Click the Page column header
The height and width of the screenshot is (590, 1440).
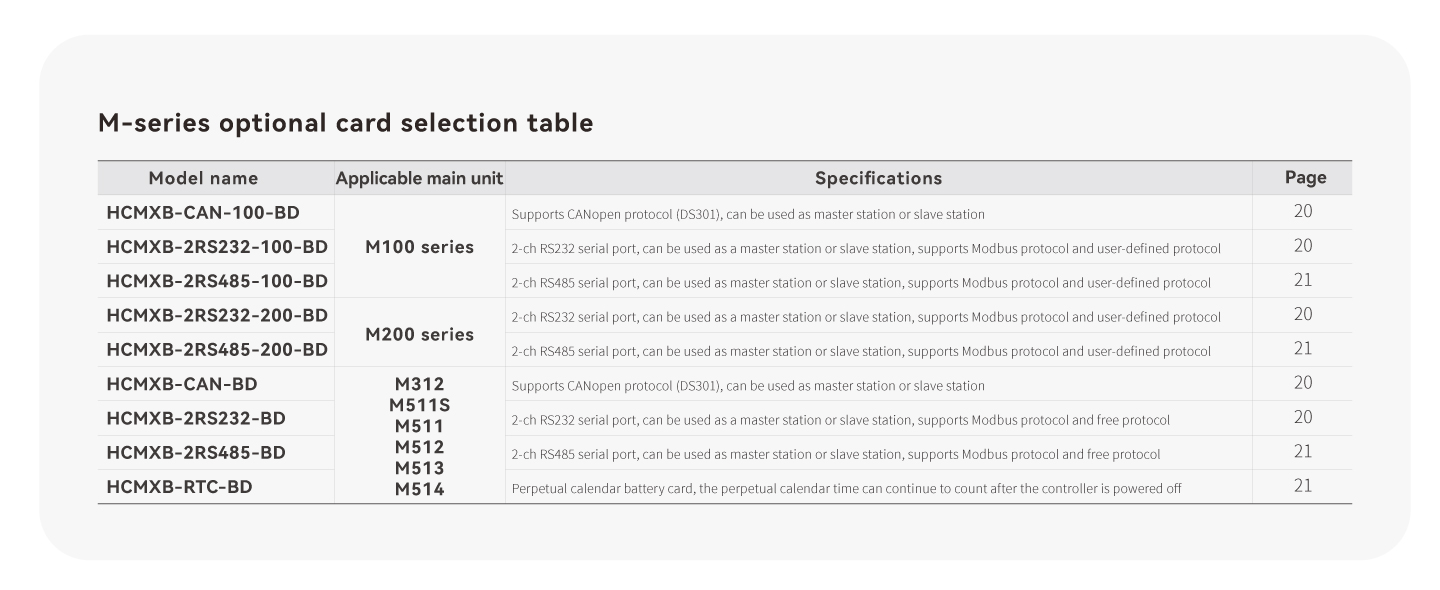pyautogui.click(x=1305, y=177)
